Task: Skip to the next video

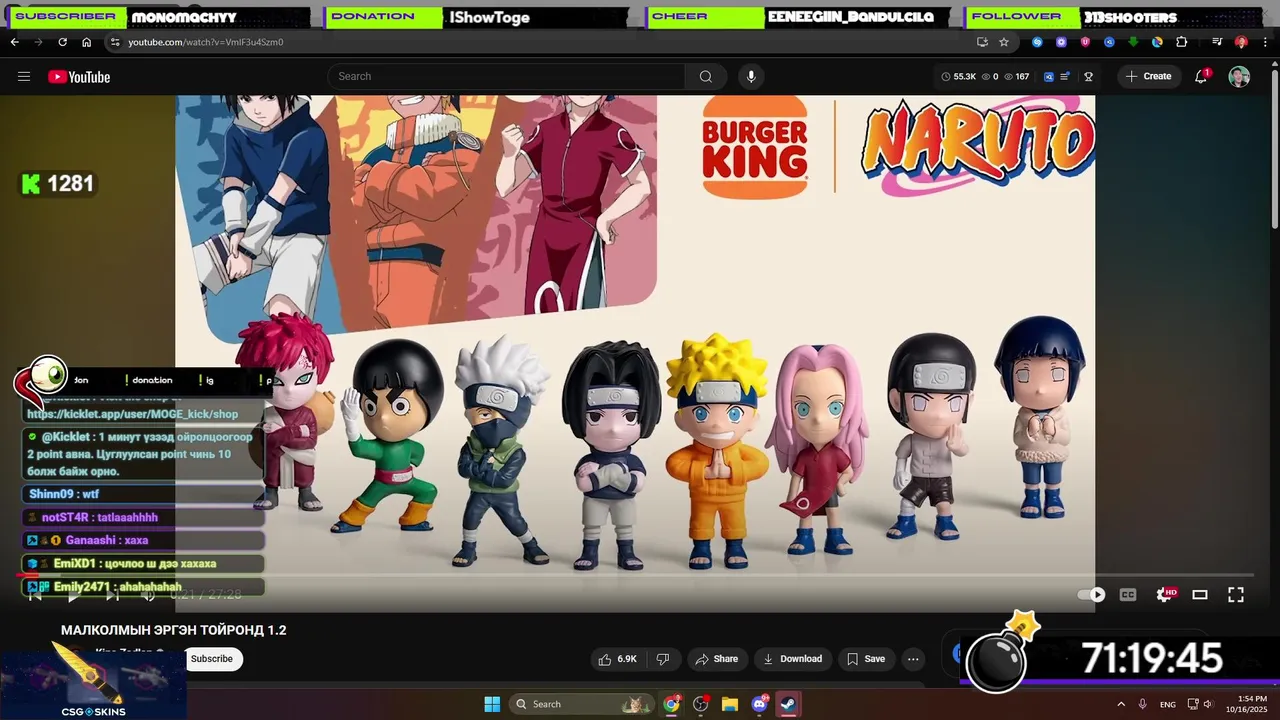Action: click(x=112, y=595)
